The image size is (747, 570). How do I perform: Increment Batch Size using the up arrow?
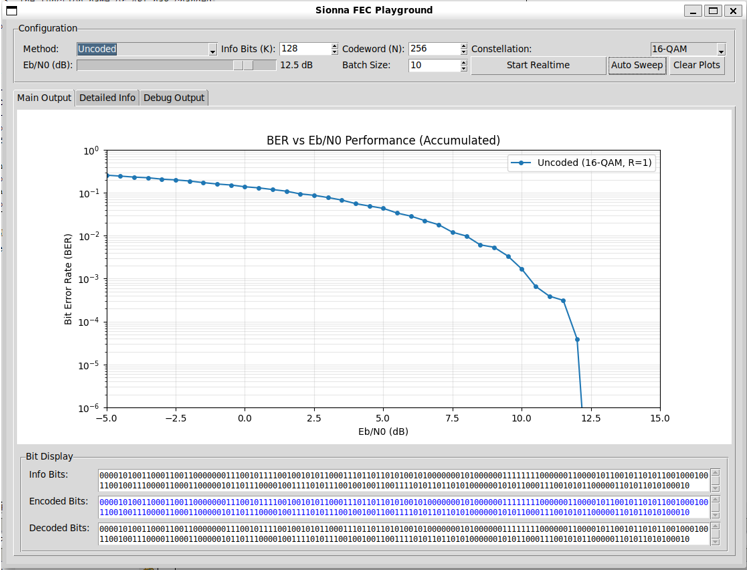pyautogui.click(x=463, y=62)
